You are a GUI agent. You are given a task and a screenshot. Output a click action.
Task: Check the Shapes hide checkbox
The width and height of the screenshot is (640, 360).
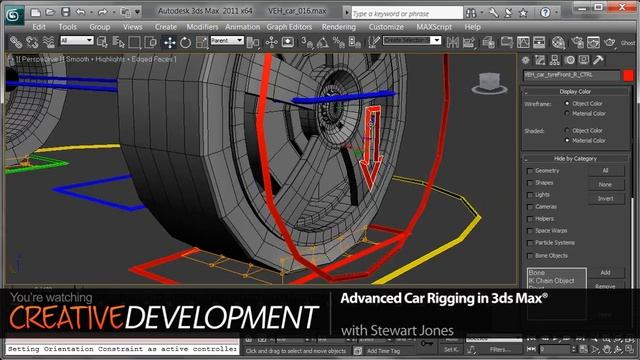pos(530,183)
